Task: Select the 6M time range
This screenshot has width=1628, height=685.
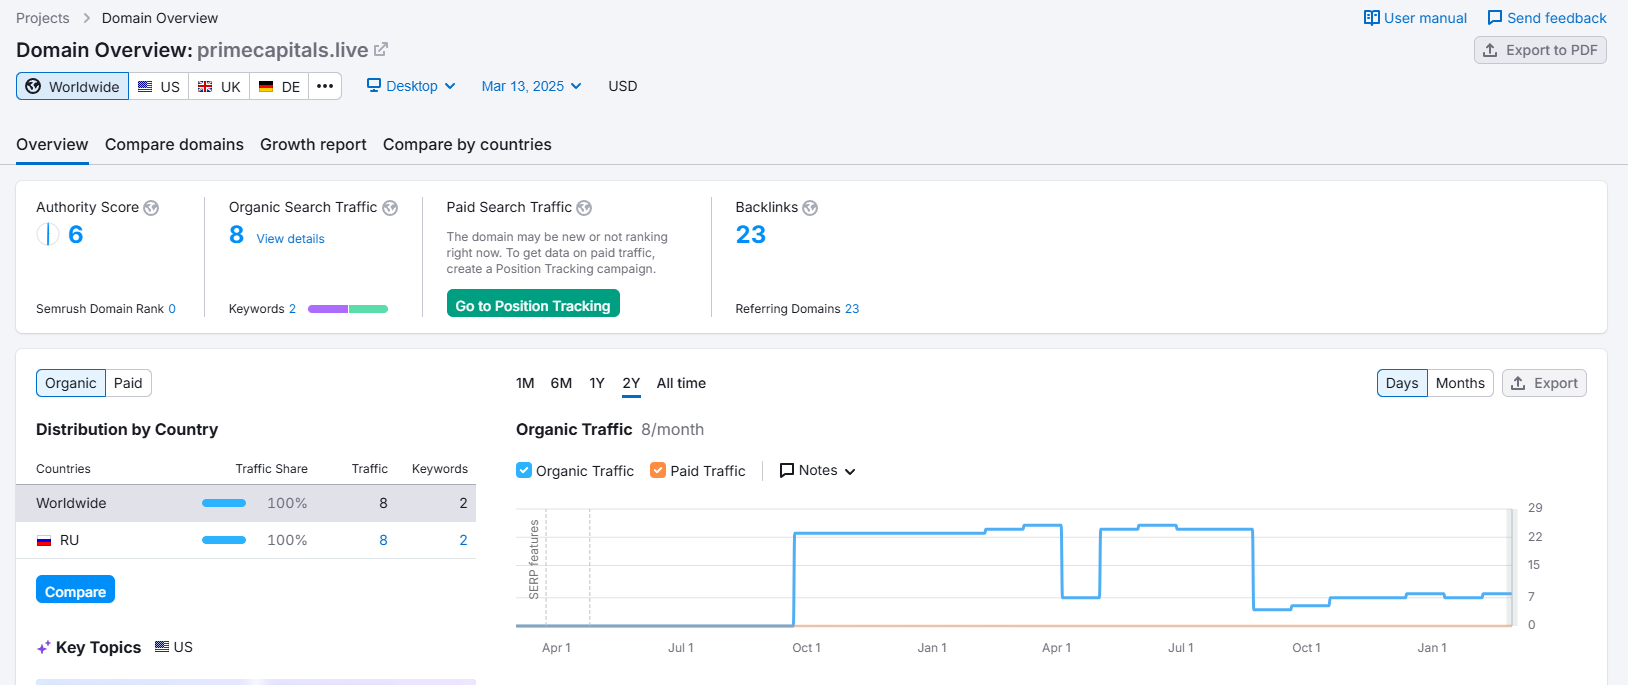Action: [561, 383]
